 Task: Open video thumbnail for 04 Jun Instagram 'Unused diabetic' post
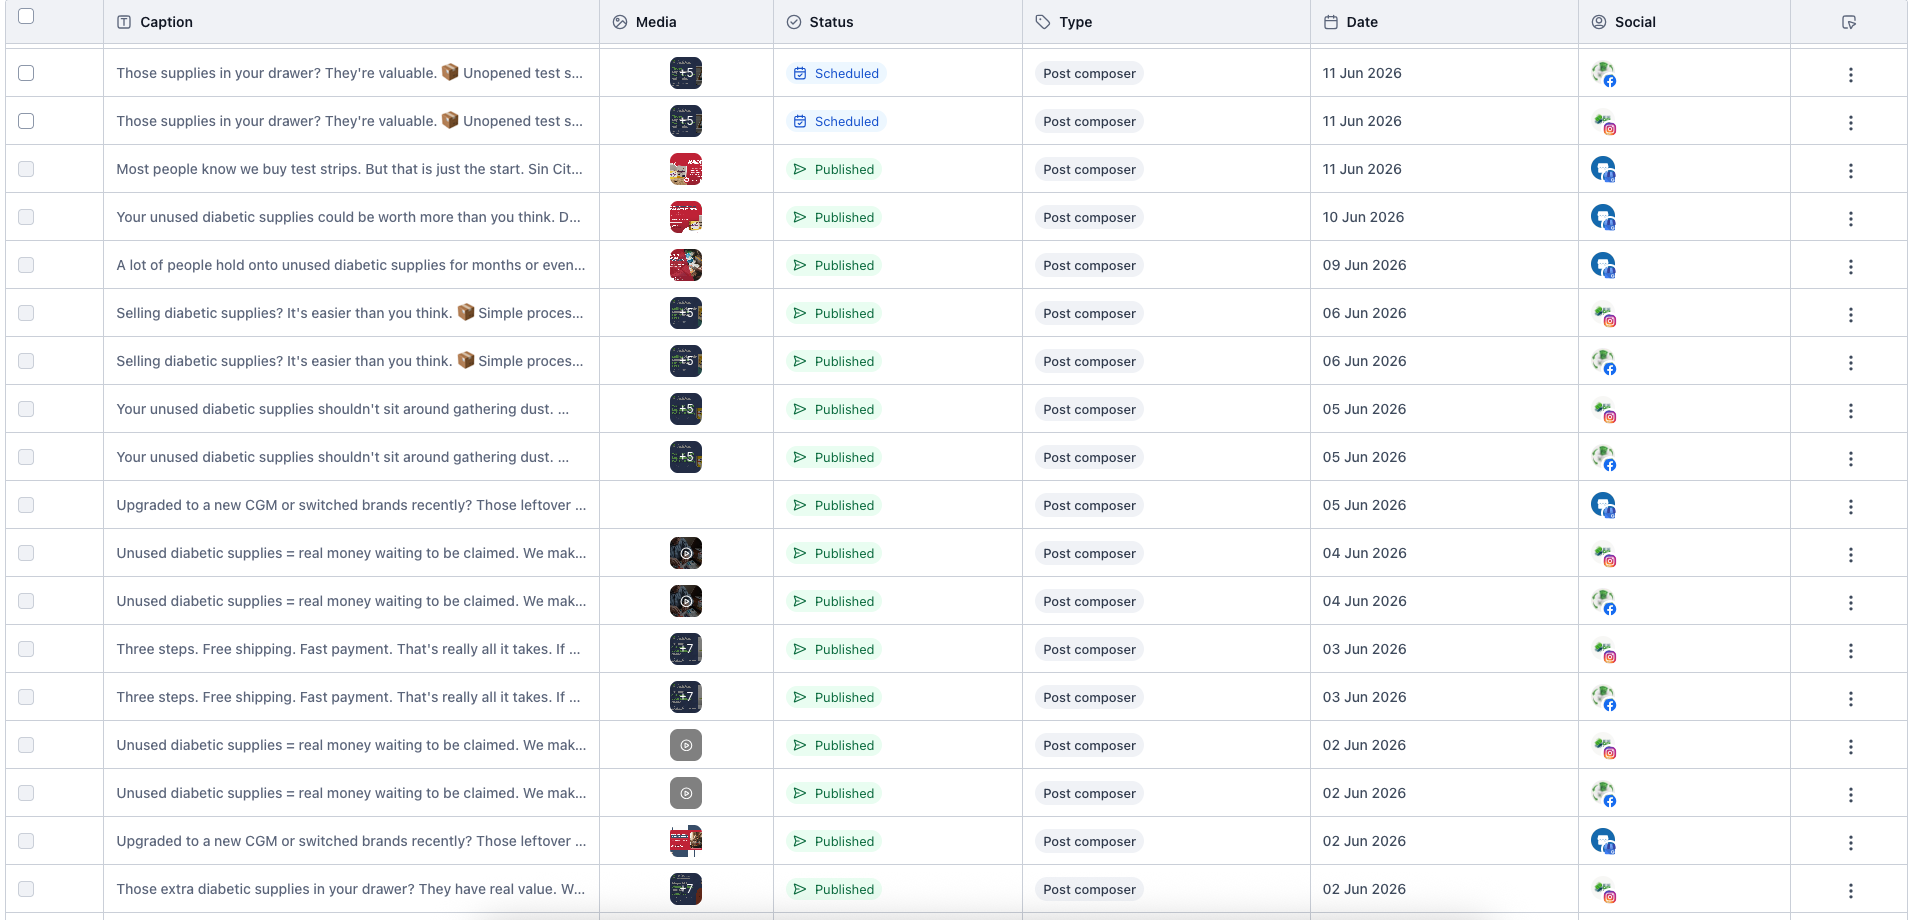tap(686, 553)
